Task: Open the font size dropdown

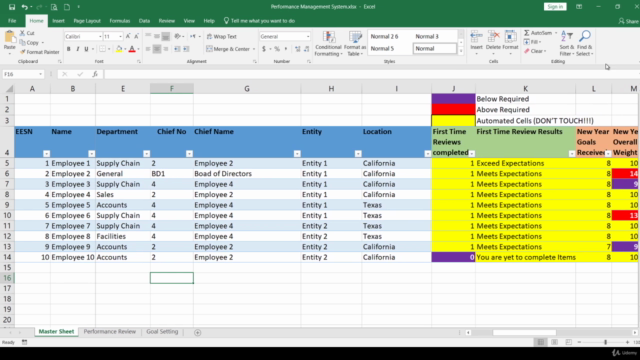Action: (120, 36)
